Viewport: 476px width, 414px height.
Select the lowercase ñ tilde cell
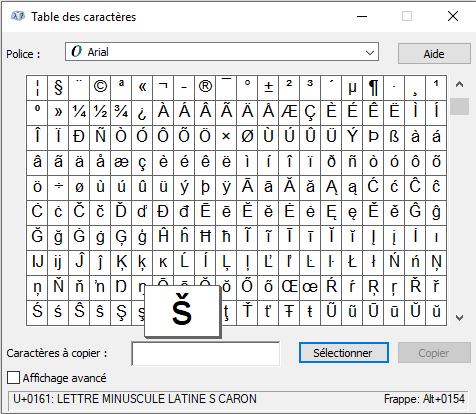click(x=352, y=163)
